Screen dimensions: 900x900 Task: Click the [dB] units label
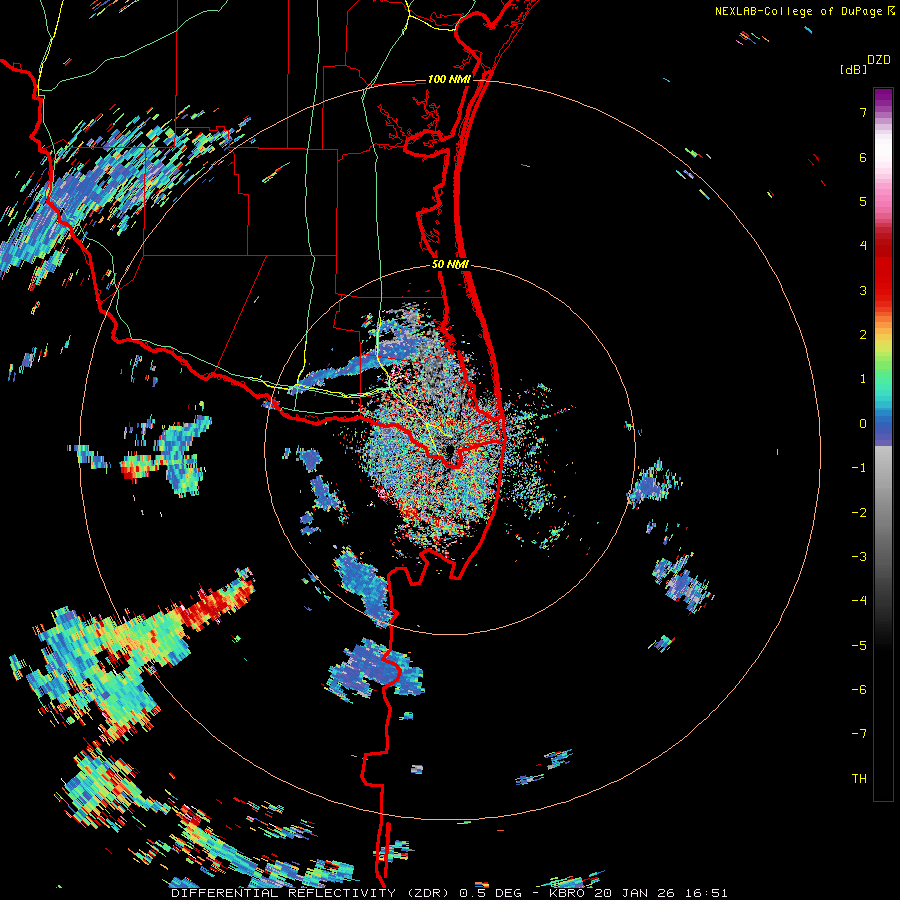[x=853, y=69]
